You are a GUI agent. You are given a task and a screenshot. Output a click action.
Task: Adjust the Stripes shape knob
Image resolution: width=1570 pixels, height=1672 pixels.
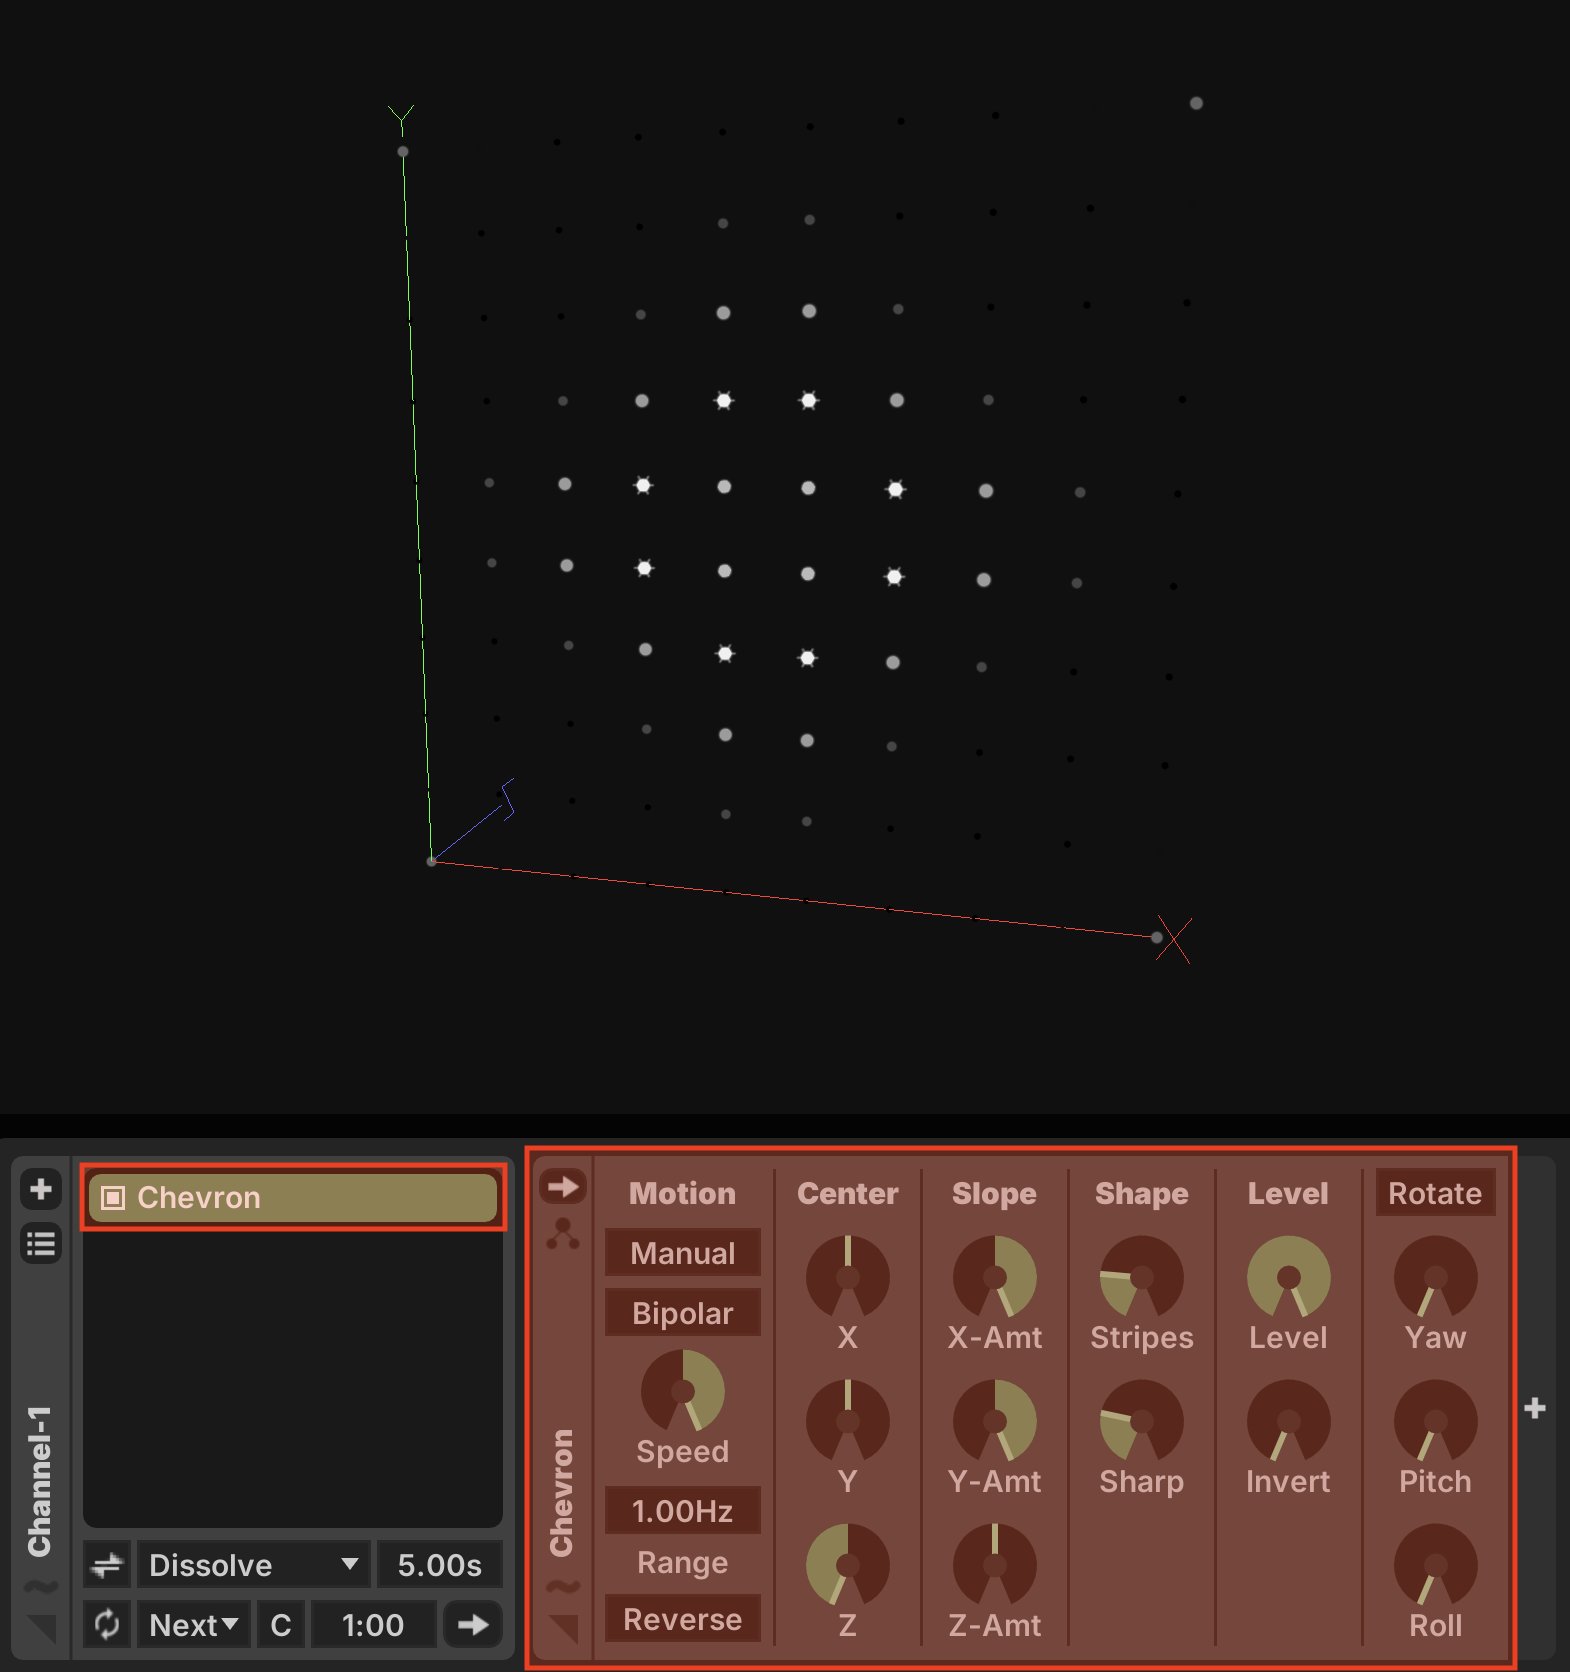(1142, 1277)
